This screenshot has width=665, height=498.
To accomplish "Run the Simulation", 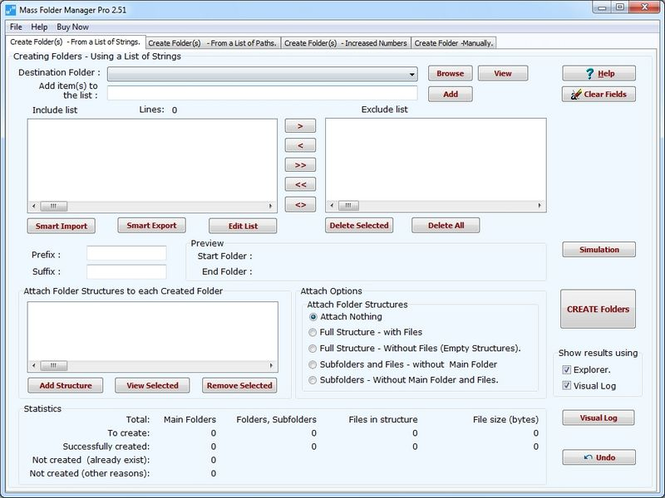I will click(x=598, y=249).
